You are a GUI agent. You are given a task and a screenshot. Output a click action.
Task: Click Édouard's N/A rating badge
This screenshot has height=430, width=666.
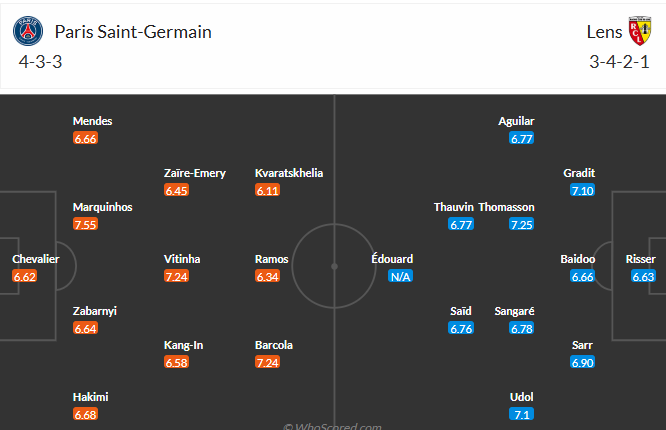[x=401, y=277]
